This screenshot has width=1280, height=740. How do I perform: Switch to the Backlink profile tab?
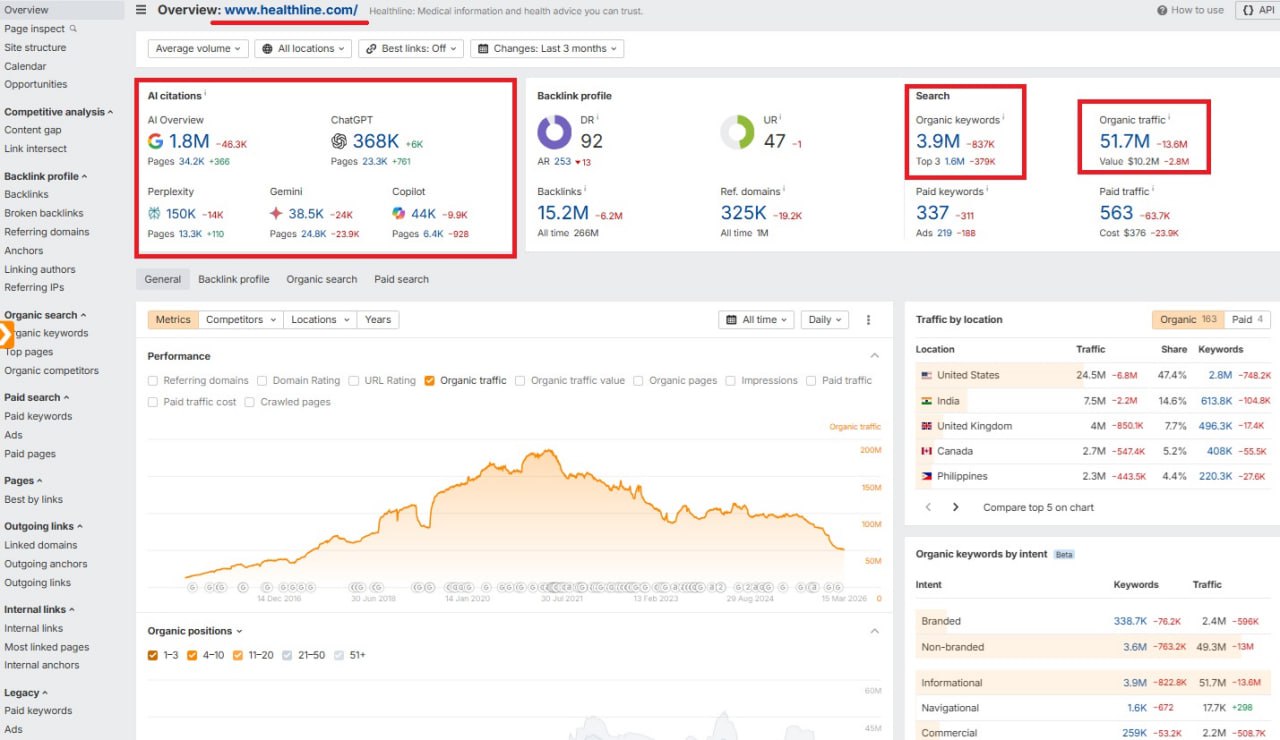pyautogui.click(x=233, y=280)
